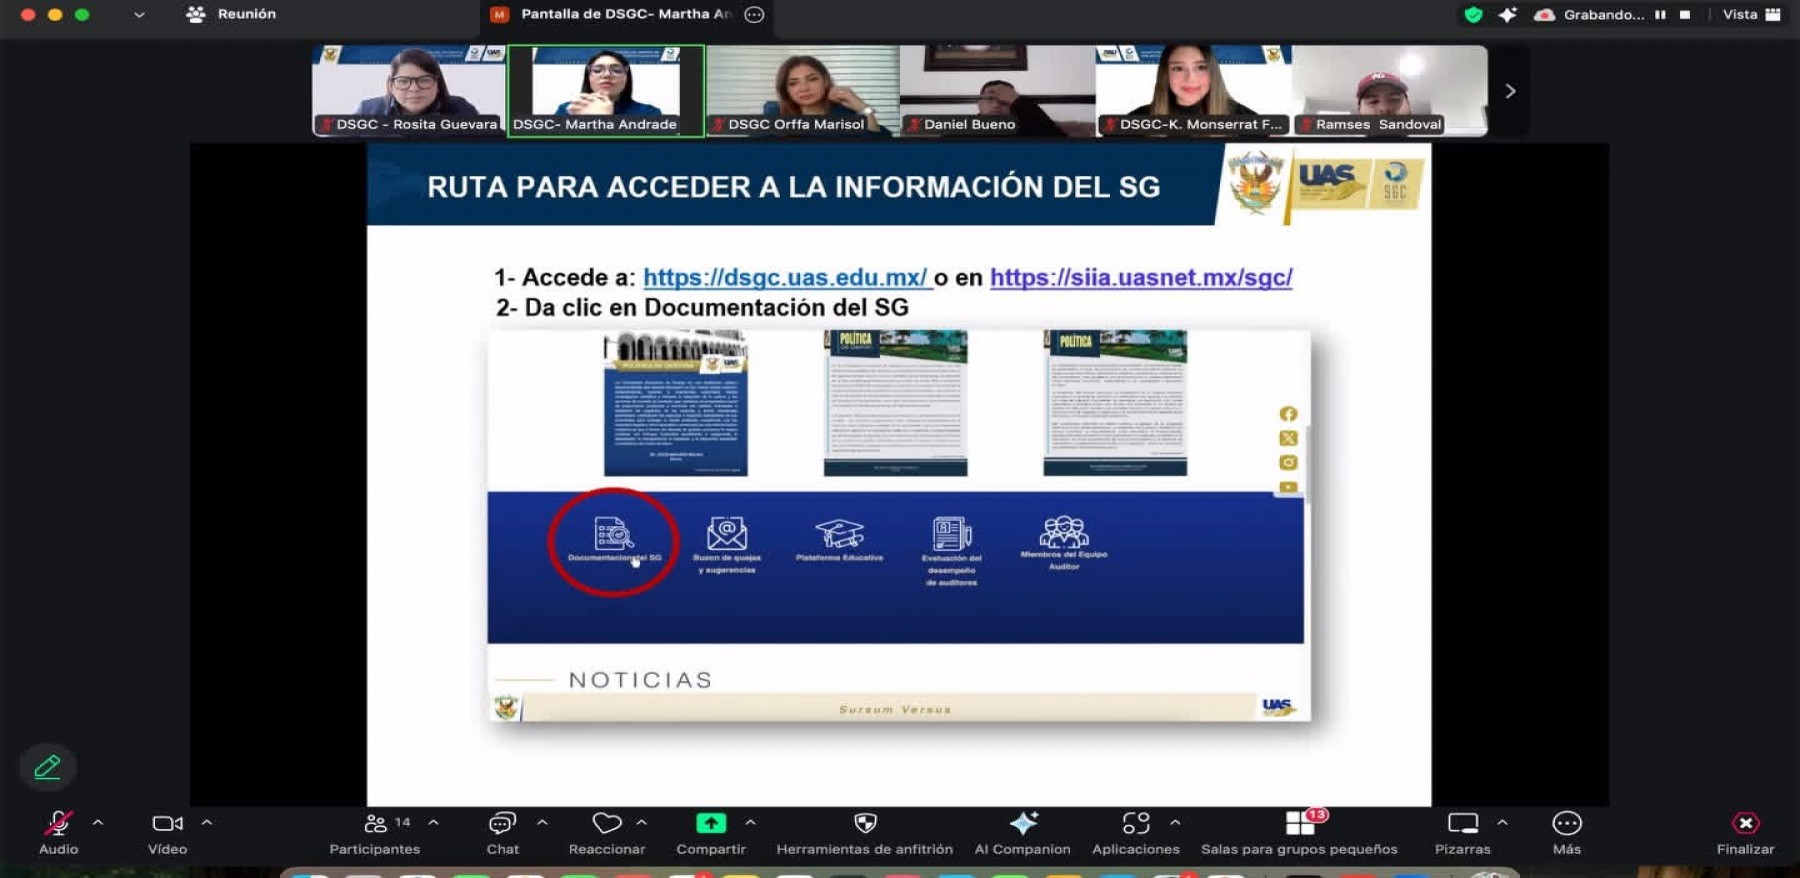
Task: Open the title bar dropdown chevron
Action: click(139, 15)
